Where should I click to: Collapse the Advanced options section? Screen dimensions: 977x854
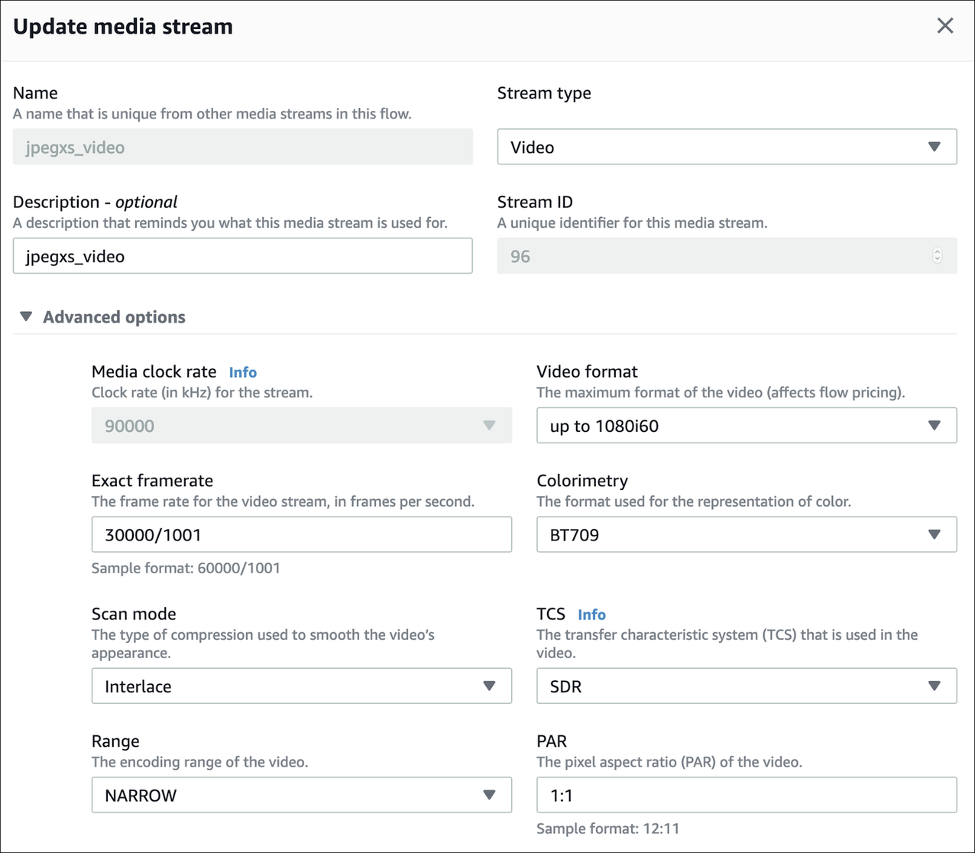click(x=26, y=317)
